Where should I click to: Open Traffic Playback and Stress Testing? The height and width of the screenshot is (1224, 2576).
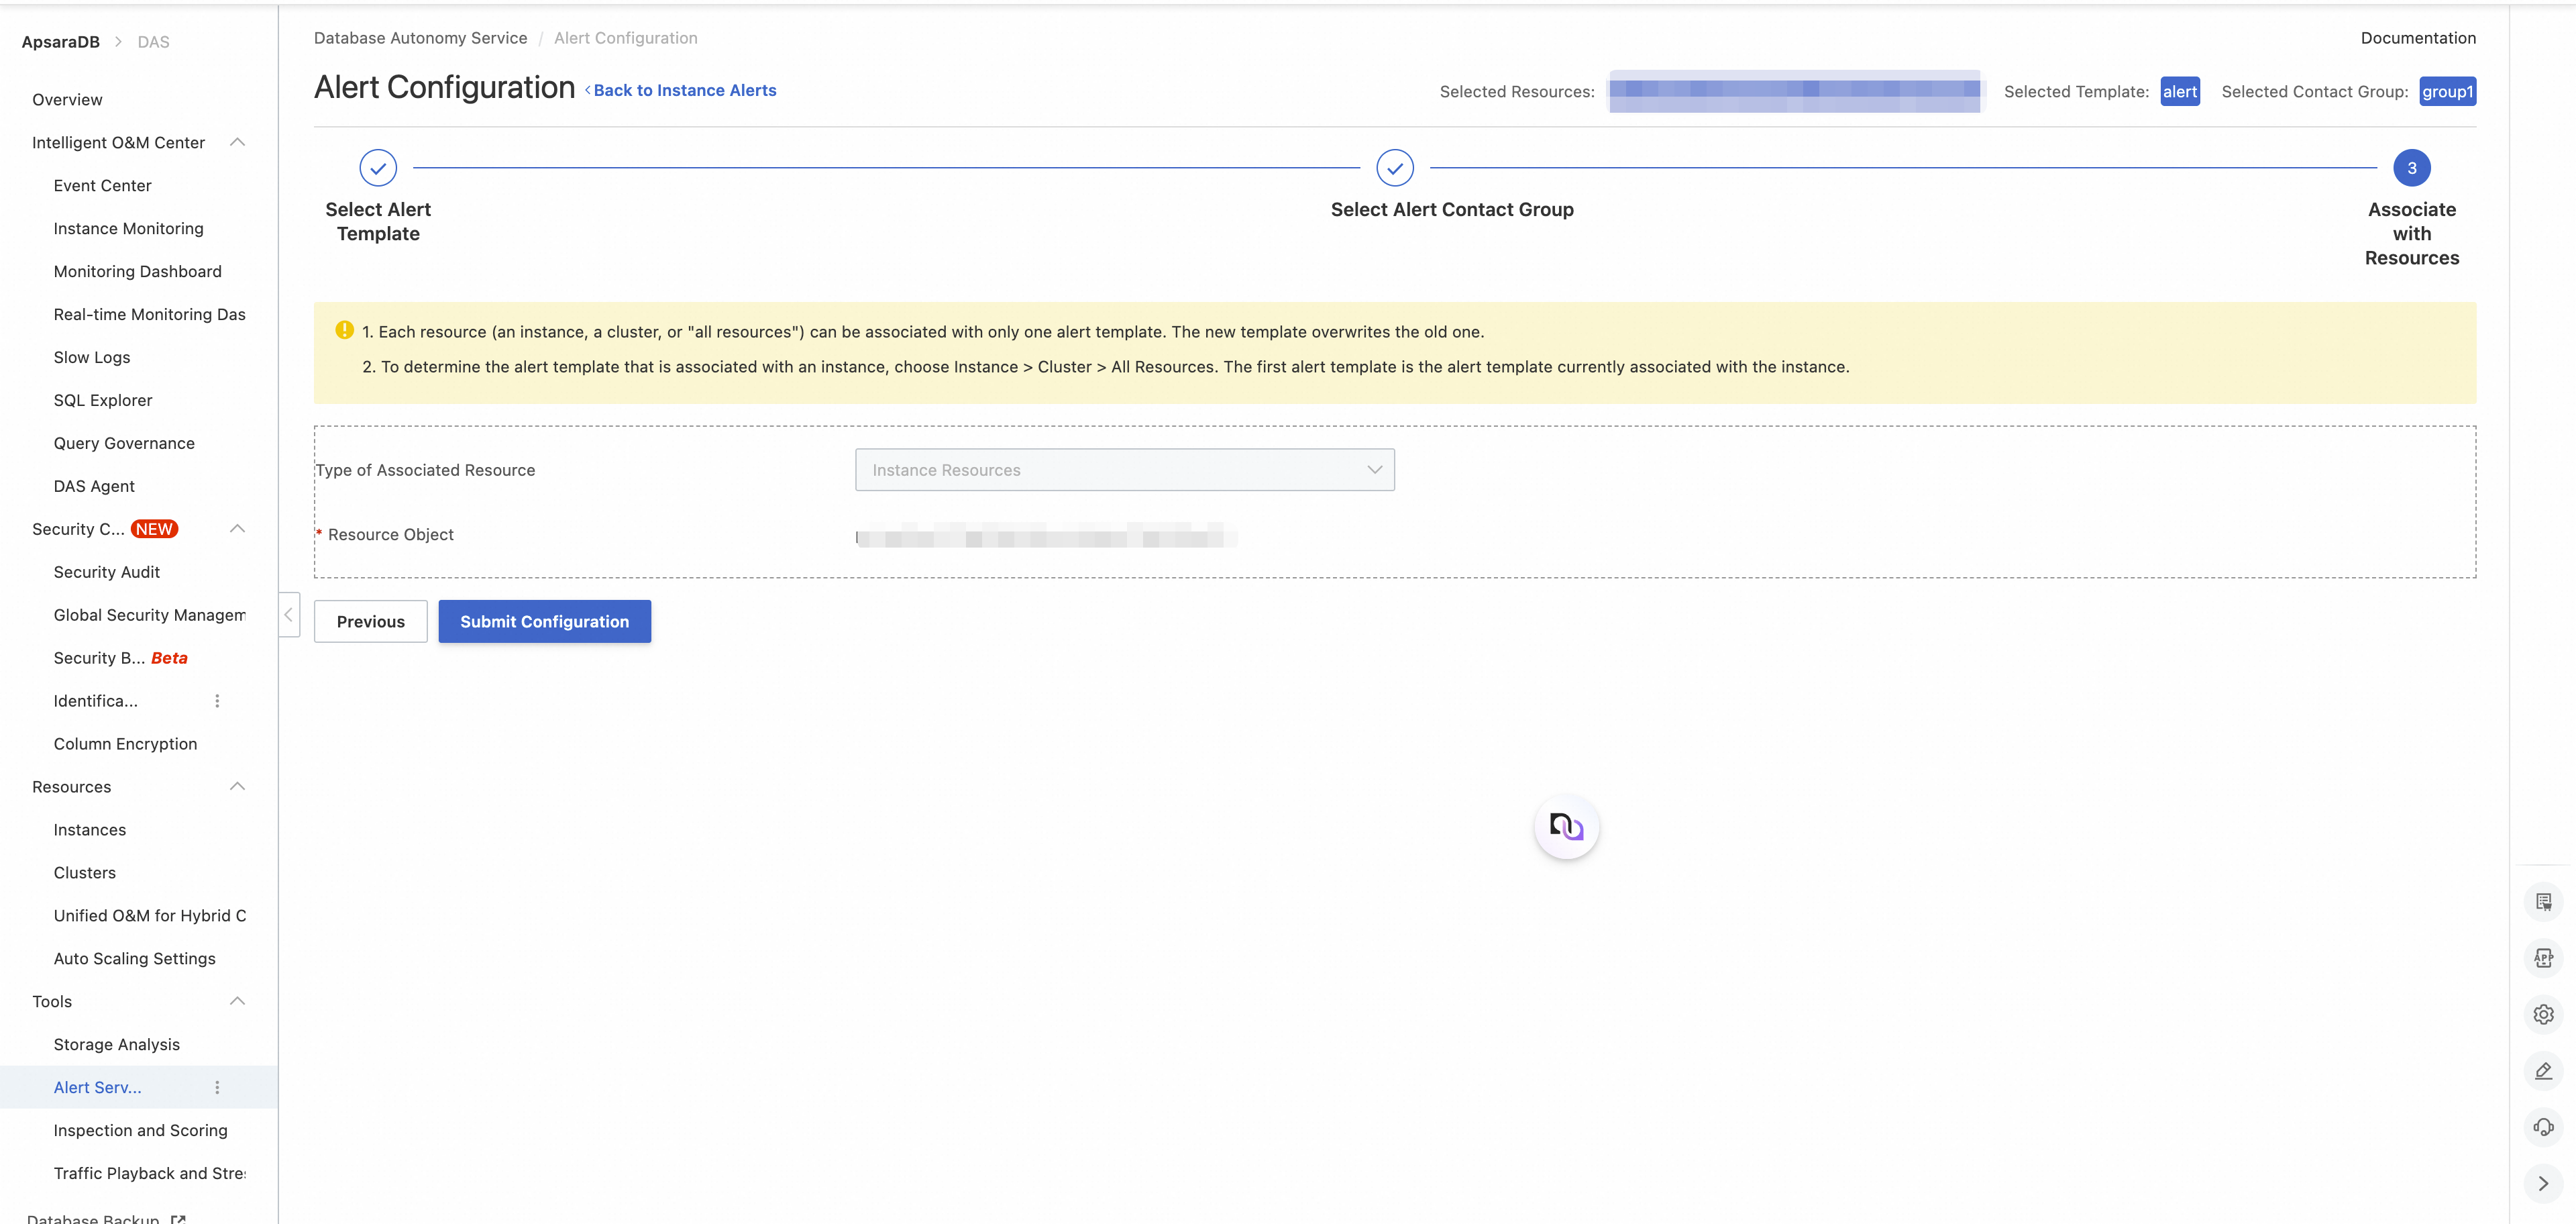(149, 1173)
